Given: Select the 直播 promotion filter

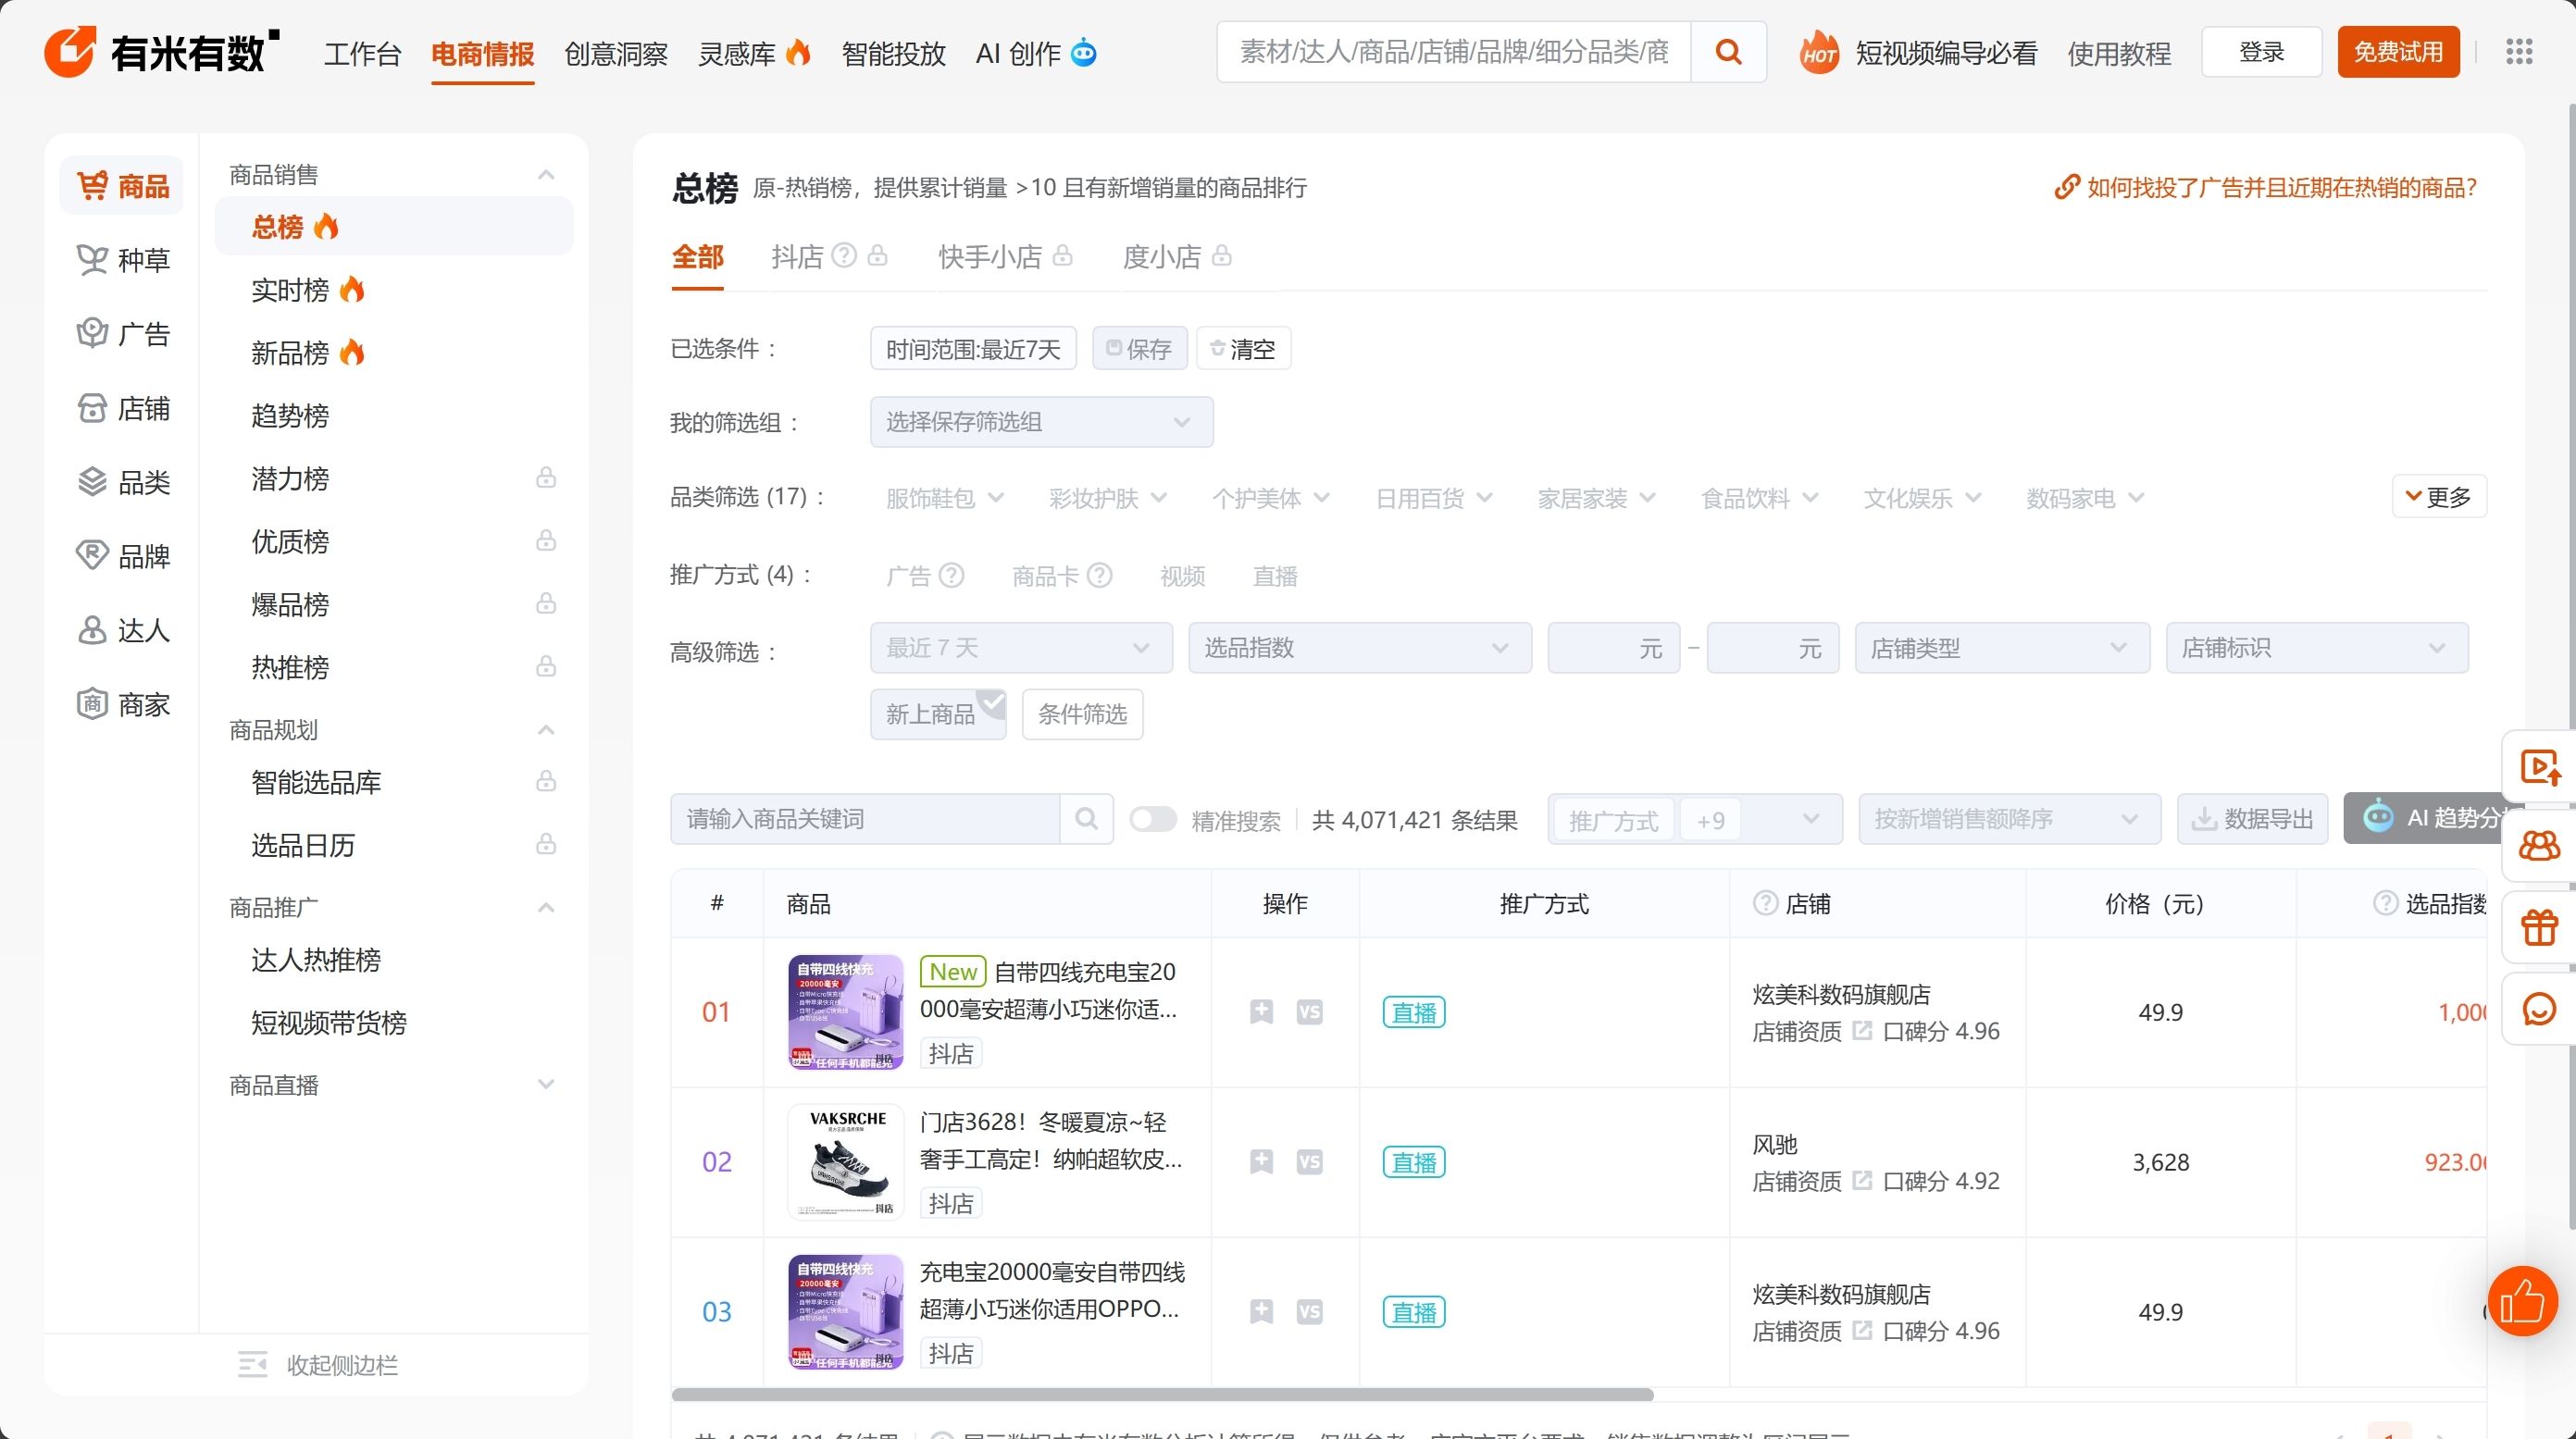Looking at the screenshot, I should (1275, 576).
